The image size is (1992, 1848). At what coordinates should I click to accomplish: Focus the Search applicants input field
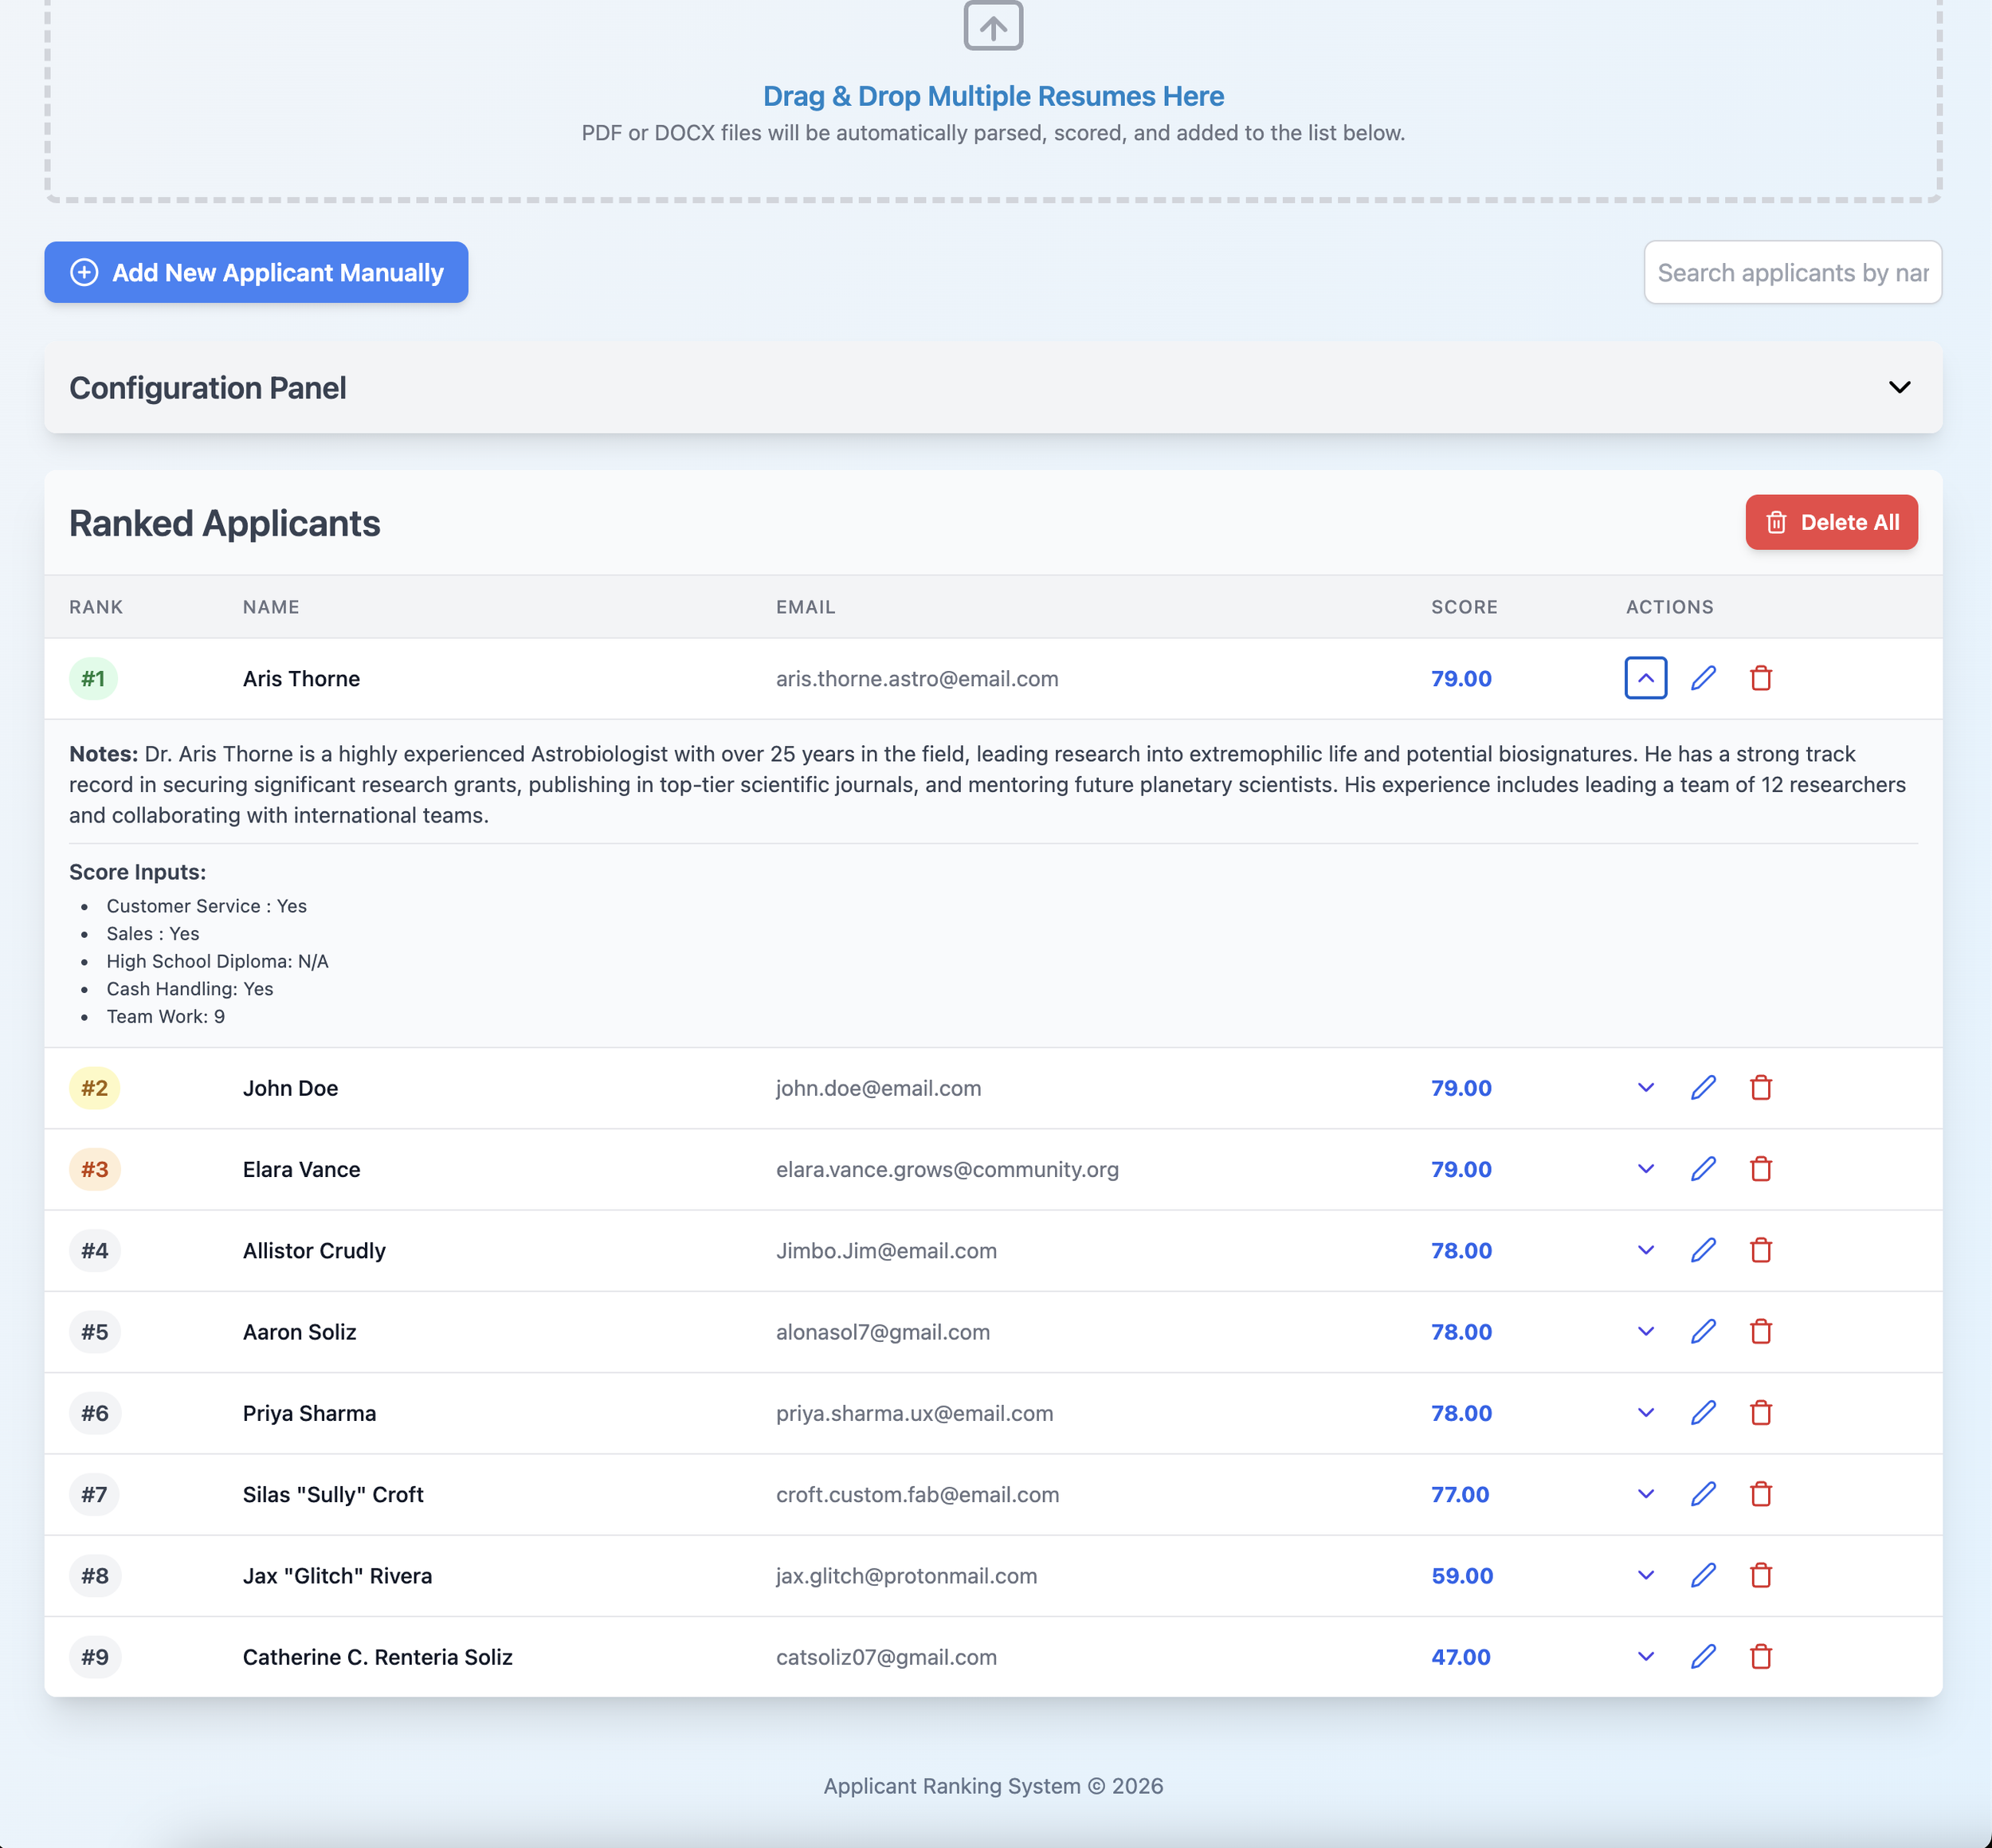[x=1791, y=272]
